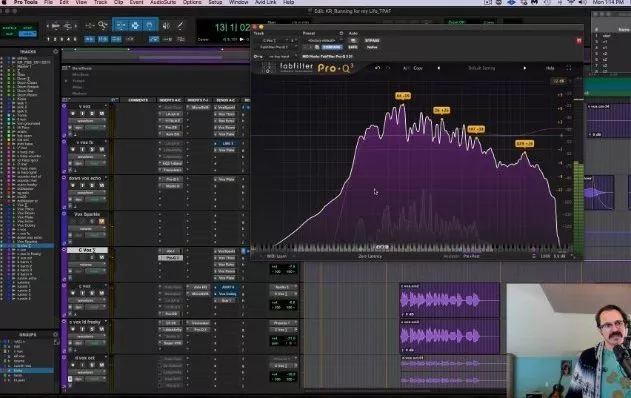Image resolution: width=631 pixels, height=398 pixels.
Task: Open waveform view selector on 'c vox' track
Action: click(86, 300)
